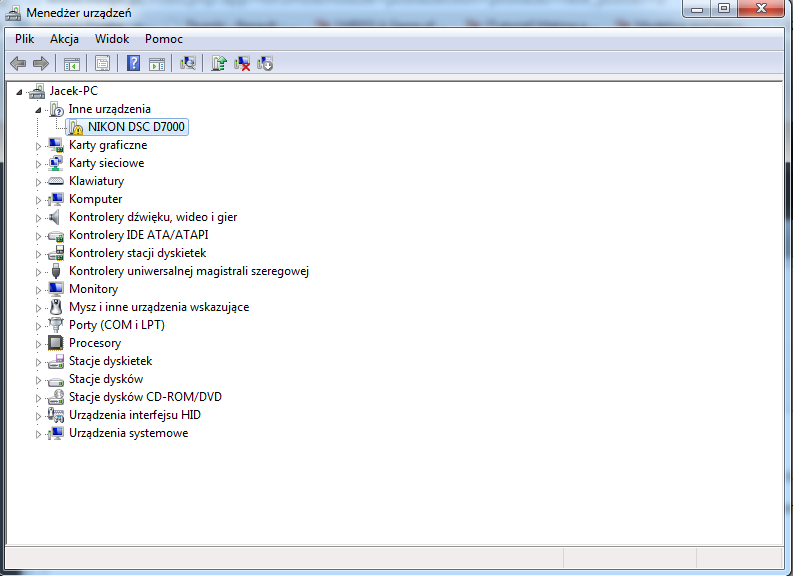
Task: Click the Inne urządzenia question-mark icon
Action: click(56, 109)
